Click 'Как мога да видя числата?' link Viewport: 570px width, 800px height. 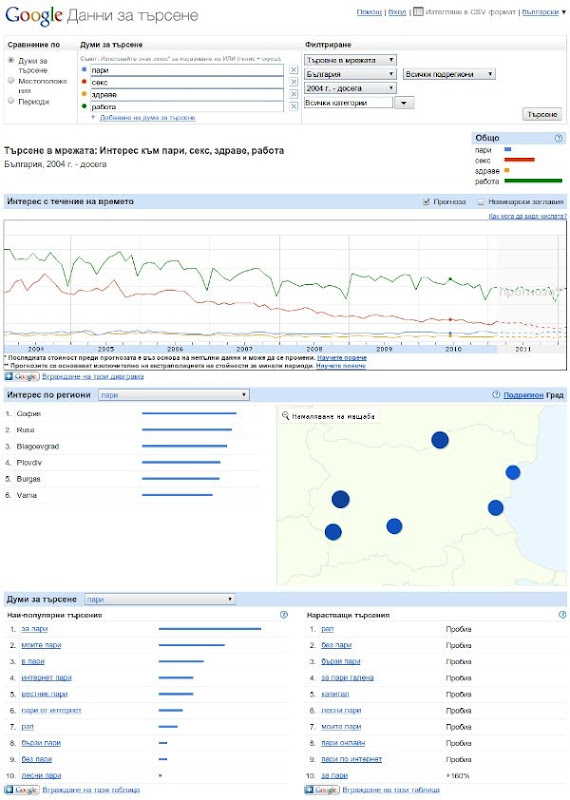click(x=528, y=216)
